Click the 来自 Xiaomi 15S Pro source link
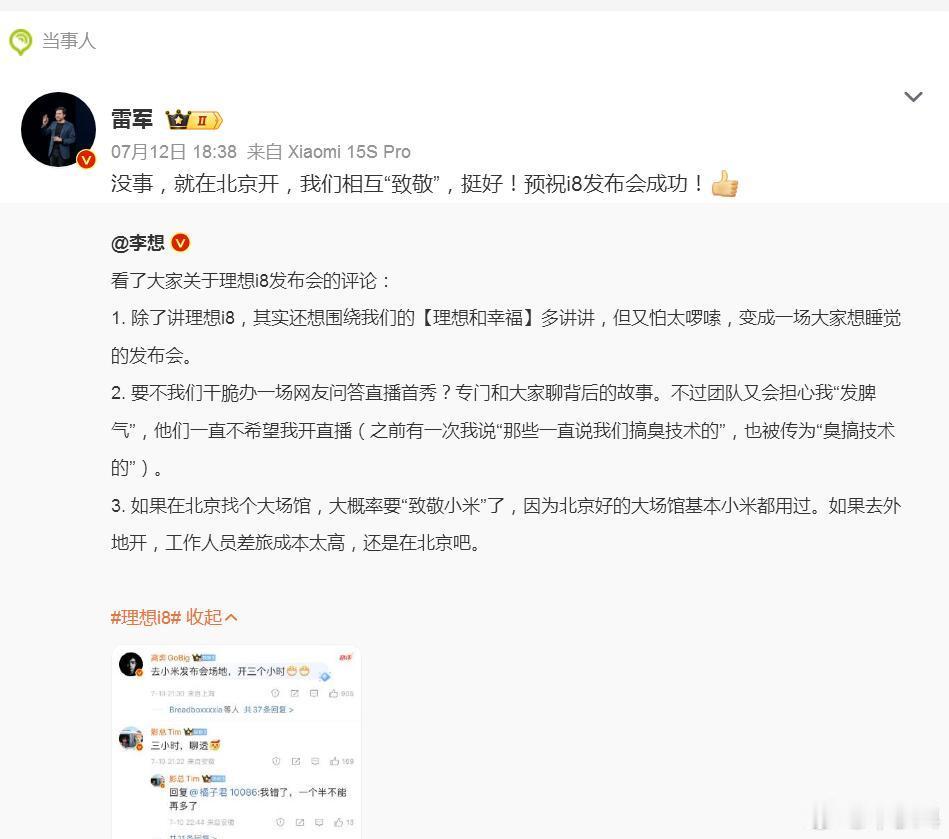The image size is (949, 839). 329,151
